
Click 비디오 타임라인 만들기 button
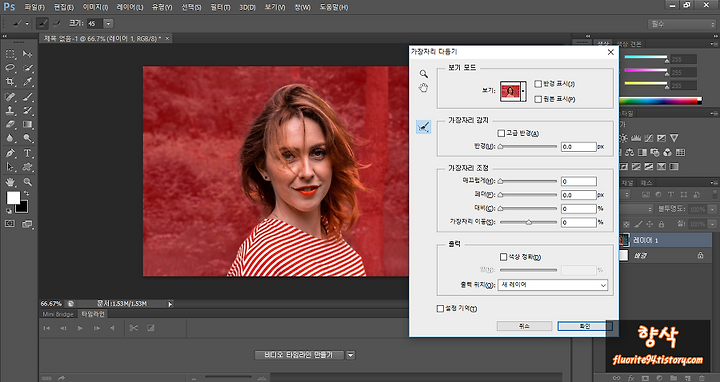tap(299, 355)
